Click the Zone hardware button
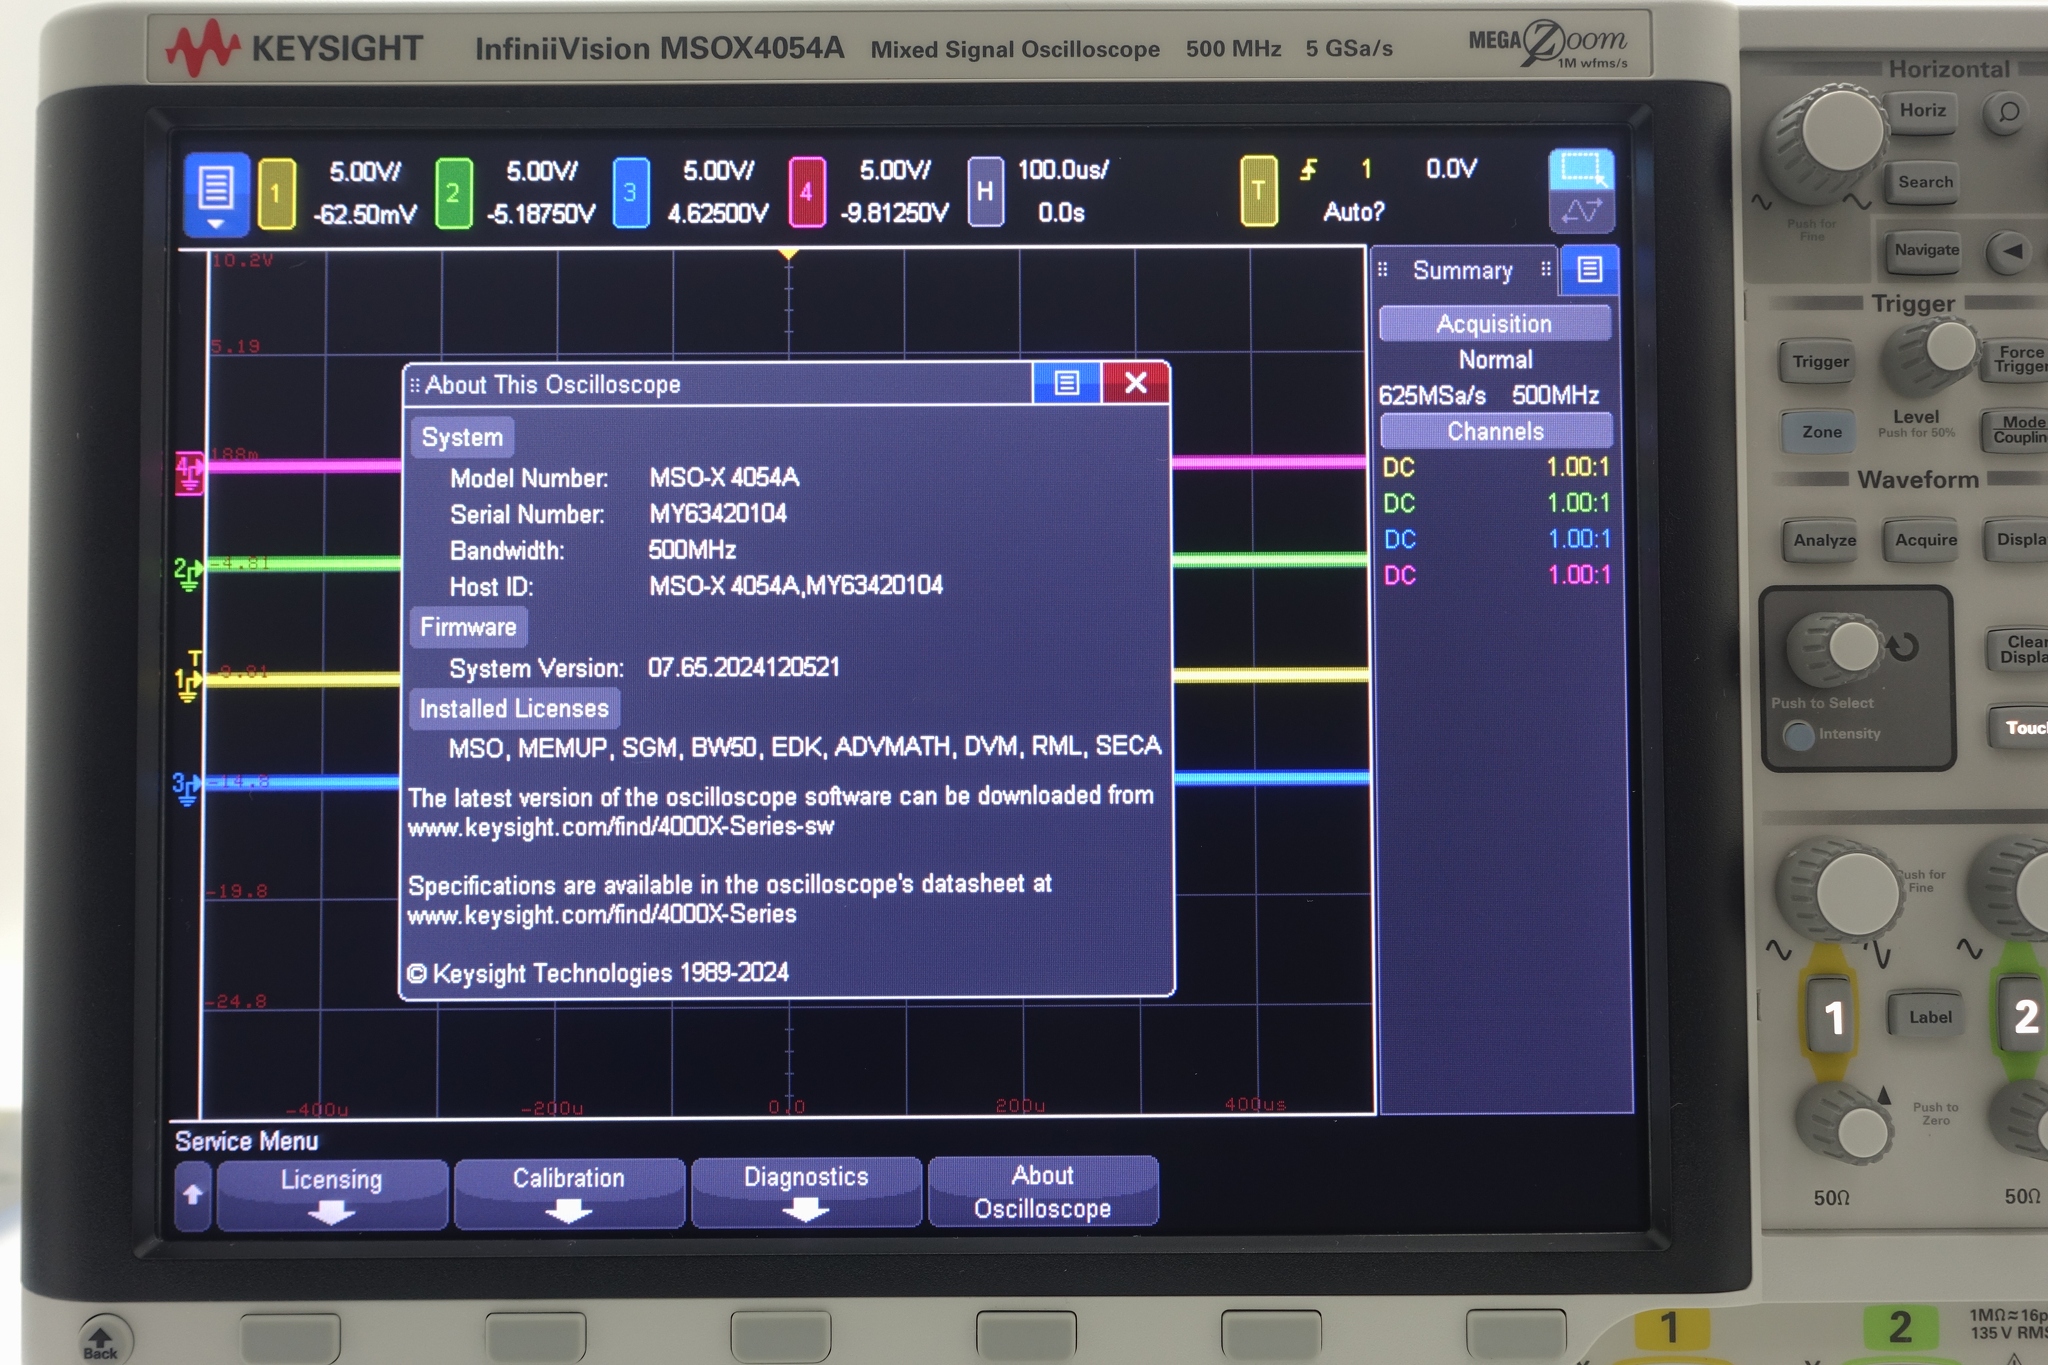The height and width of the screenshot is (1365, 2048). (x=1821, y=432)
